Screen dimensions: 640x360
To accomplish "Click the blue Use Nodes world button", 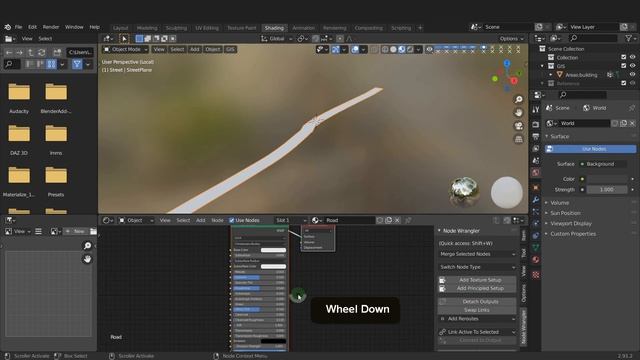I will [590, 149].
